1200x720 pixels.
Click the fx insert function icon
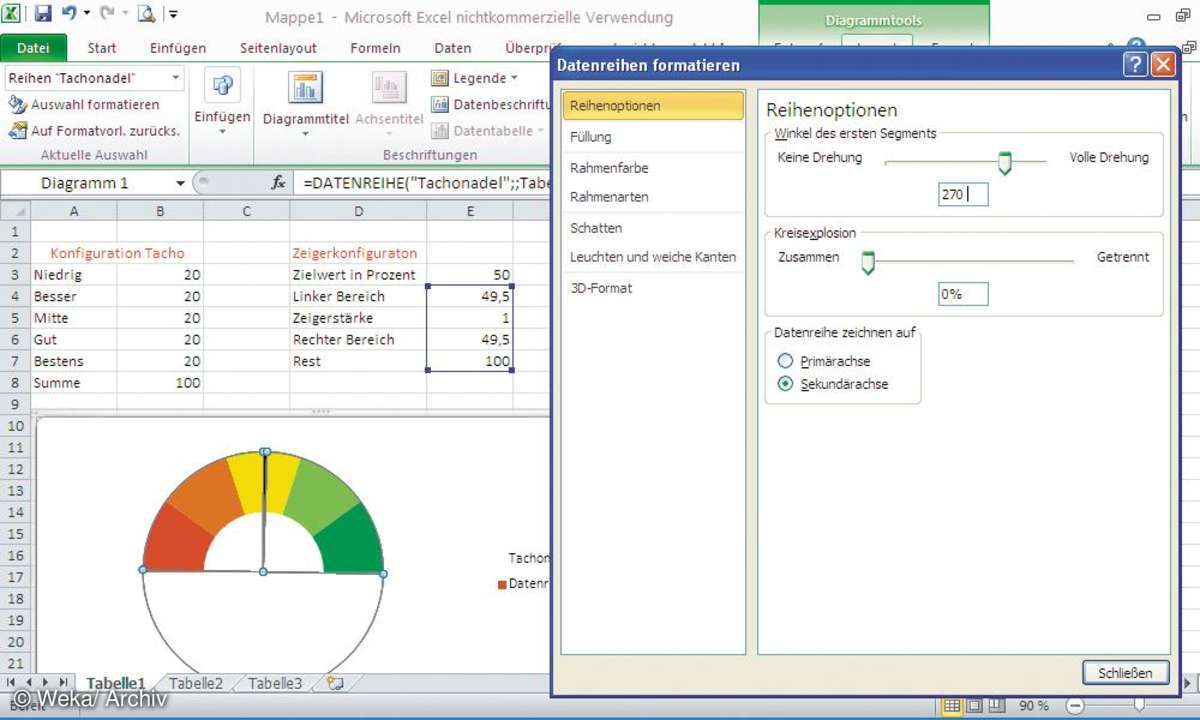coord(279,183)
